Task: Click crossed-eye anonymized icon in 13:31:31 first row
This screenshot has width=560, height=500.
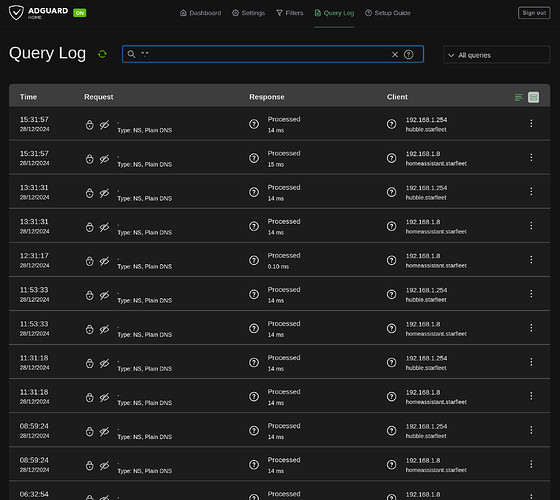Action: [104, 193]
